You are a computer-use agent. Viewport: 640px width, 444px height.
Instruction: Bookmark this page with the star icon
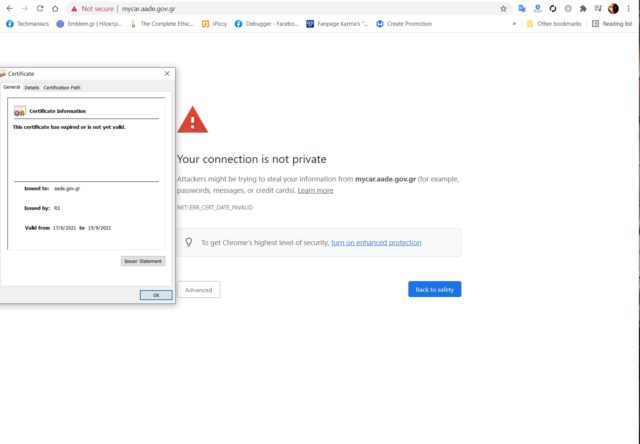click(503, 9)
